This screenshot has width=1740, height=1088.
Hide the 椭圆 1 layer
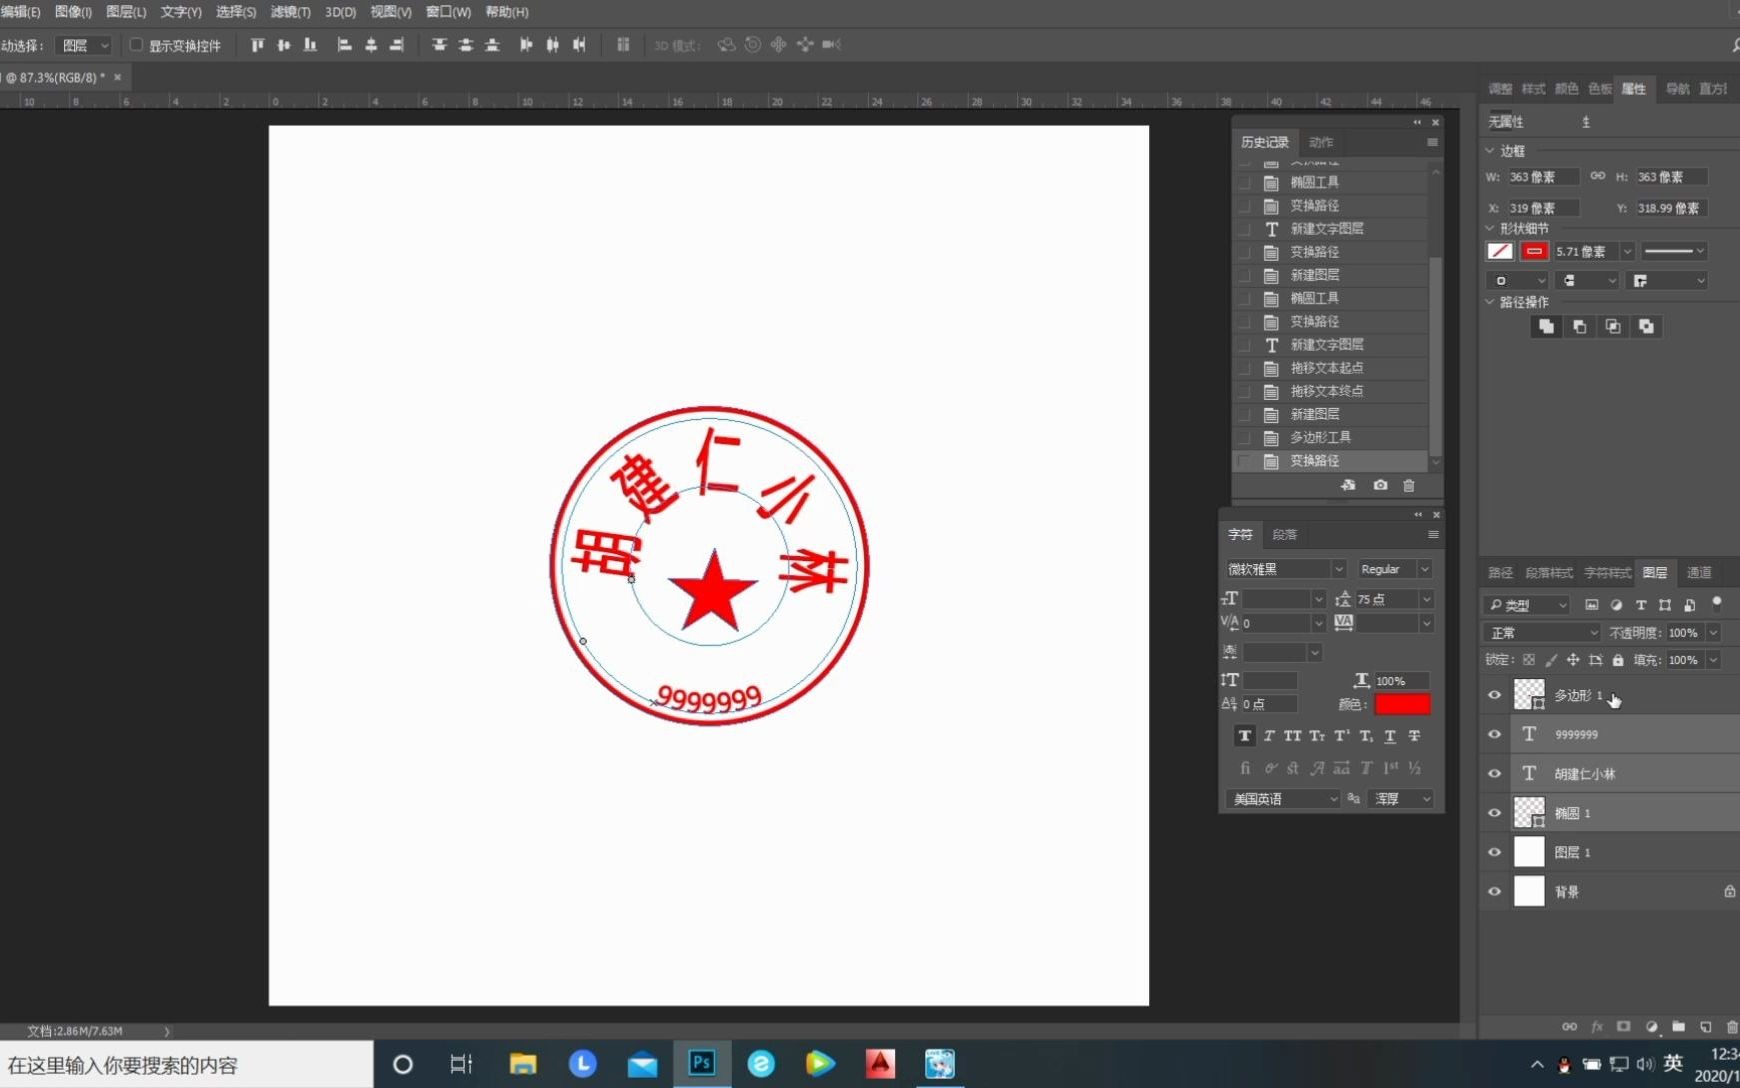(1495, 813)
